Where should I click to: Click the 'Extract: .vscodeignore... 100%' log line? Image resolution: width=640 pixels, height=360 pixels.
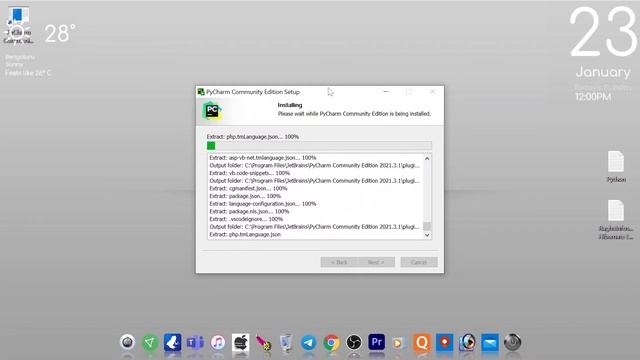[x=246, y=219]
